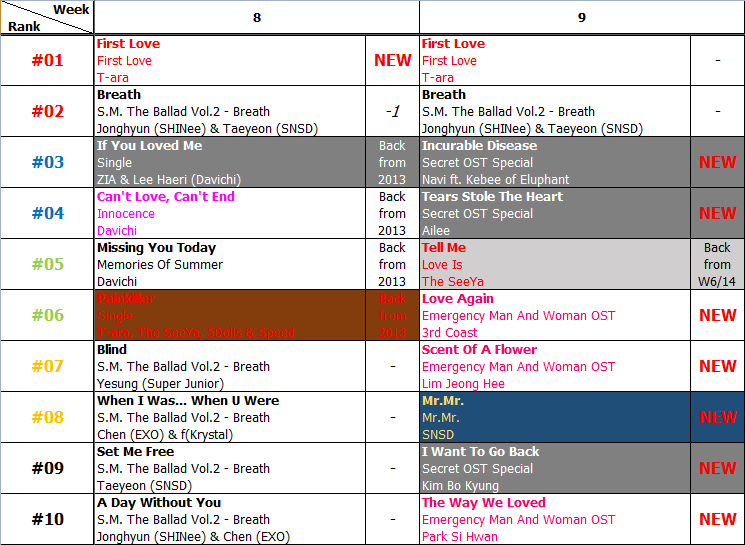The width and height of the screenshot is (745, 545).
Task: Select Tell Me by The SeeYa cell
Action: pyautogui.click(x=555, y=264)
